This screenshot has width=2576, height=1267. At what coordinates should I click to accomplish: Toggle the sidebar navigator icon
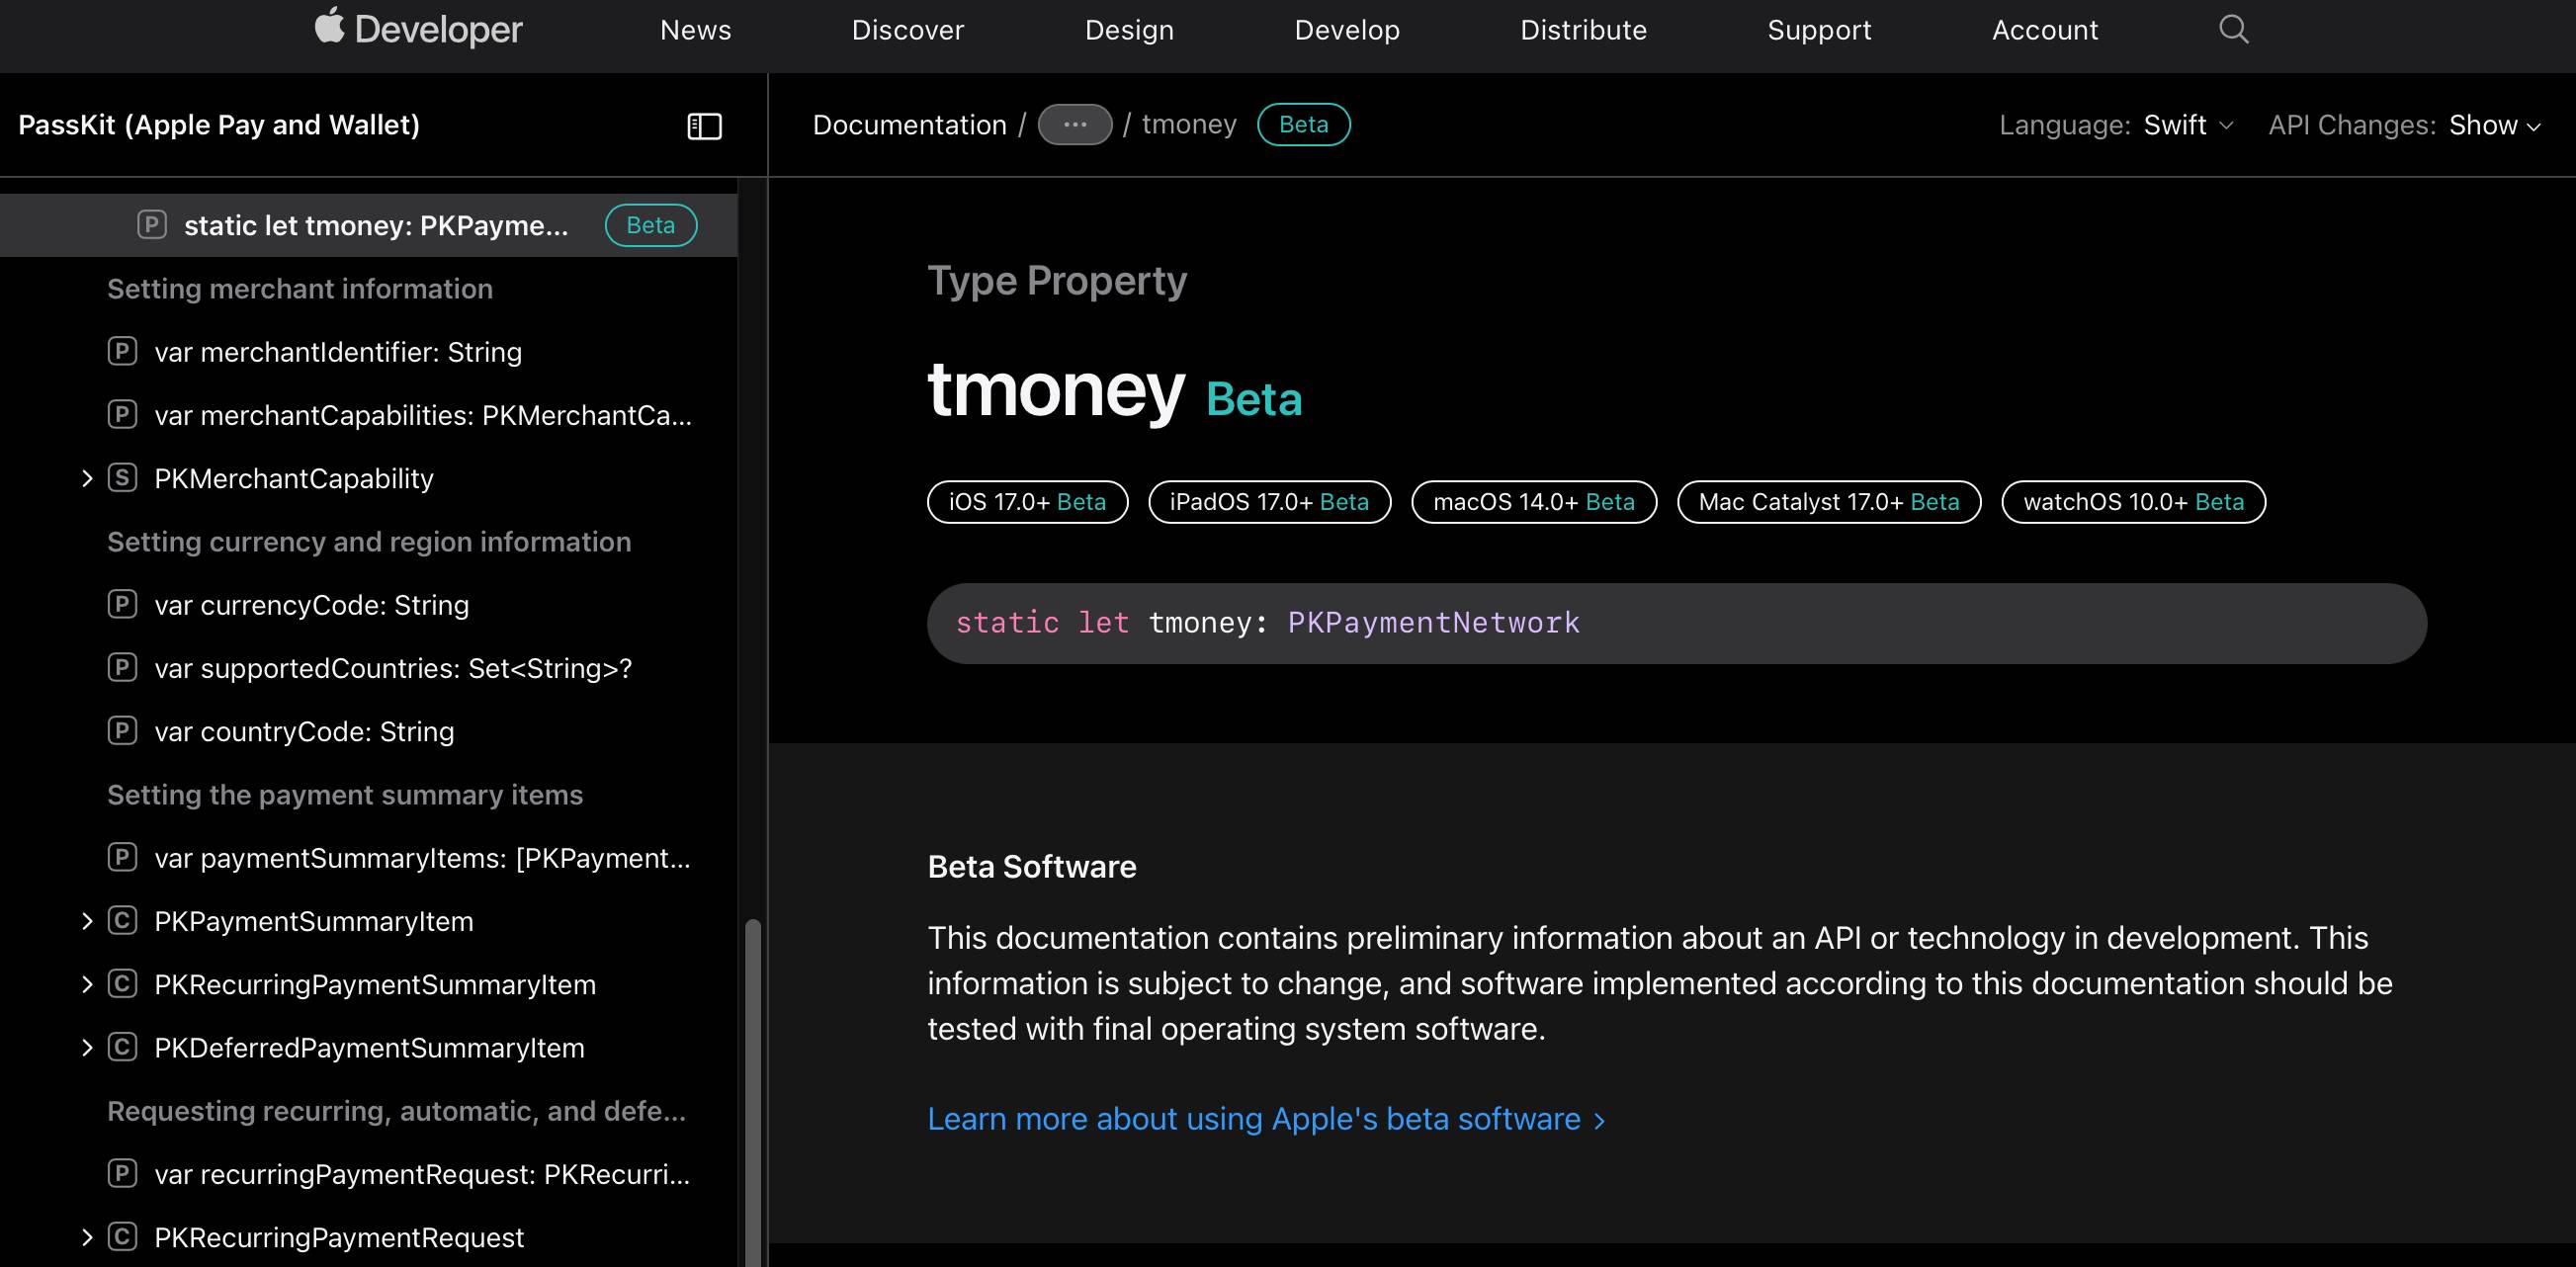click(704, 126)
